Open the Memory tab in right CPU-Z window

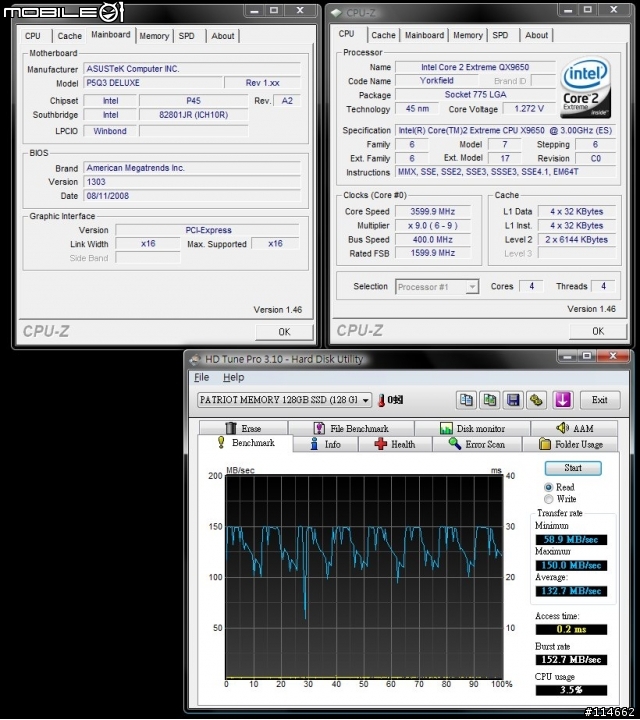coord(468,35)
